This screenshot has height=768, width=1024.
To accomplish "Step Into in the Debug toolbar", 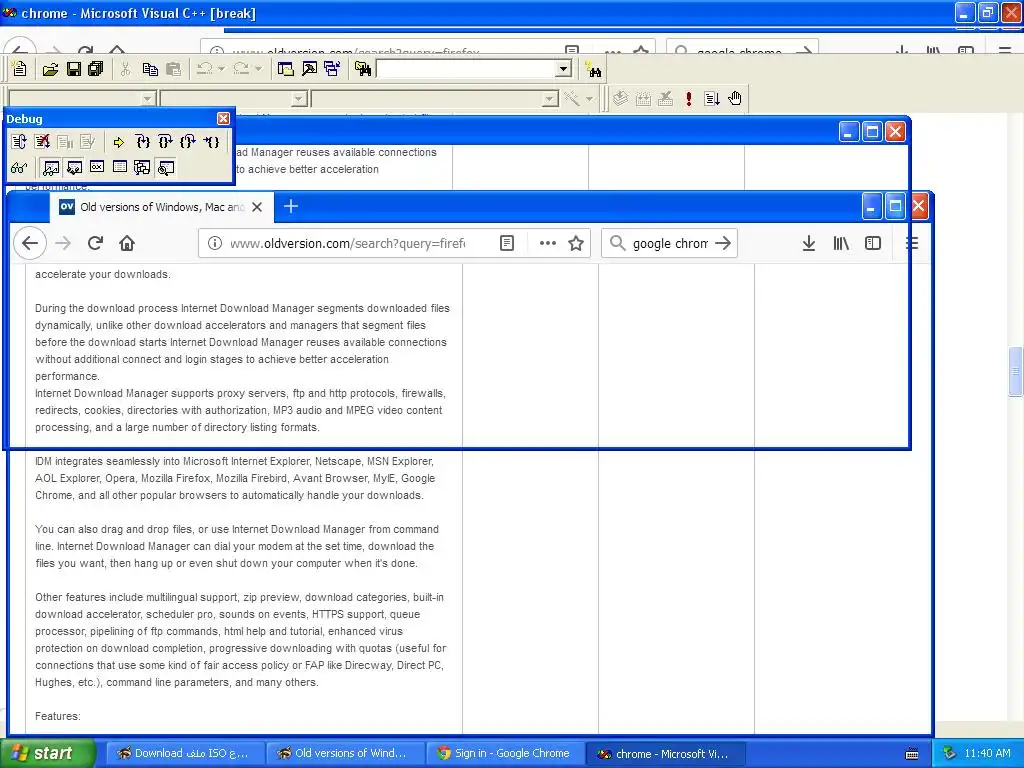I will (142, 142).
